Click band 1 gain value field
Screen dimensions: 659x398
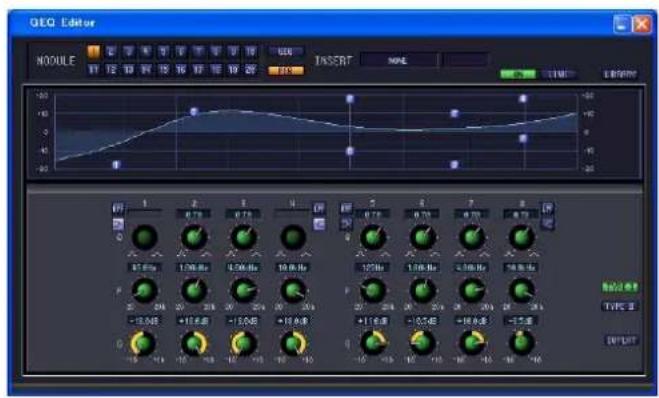point(145,321)
